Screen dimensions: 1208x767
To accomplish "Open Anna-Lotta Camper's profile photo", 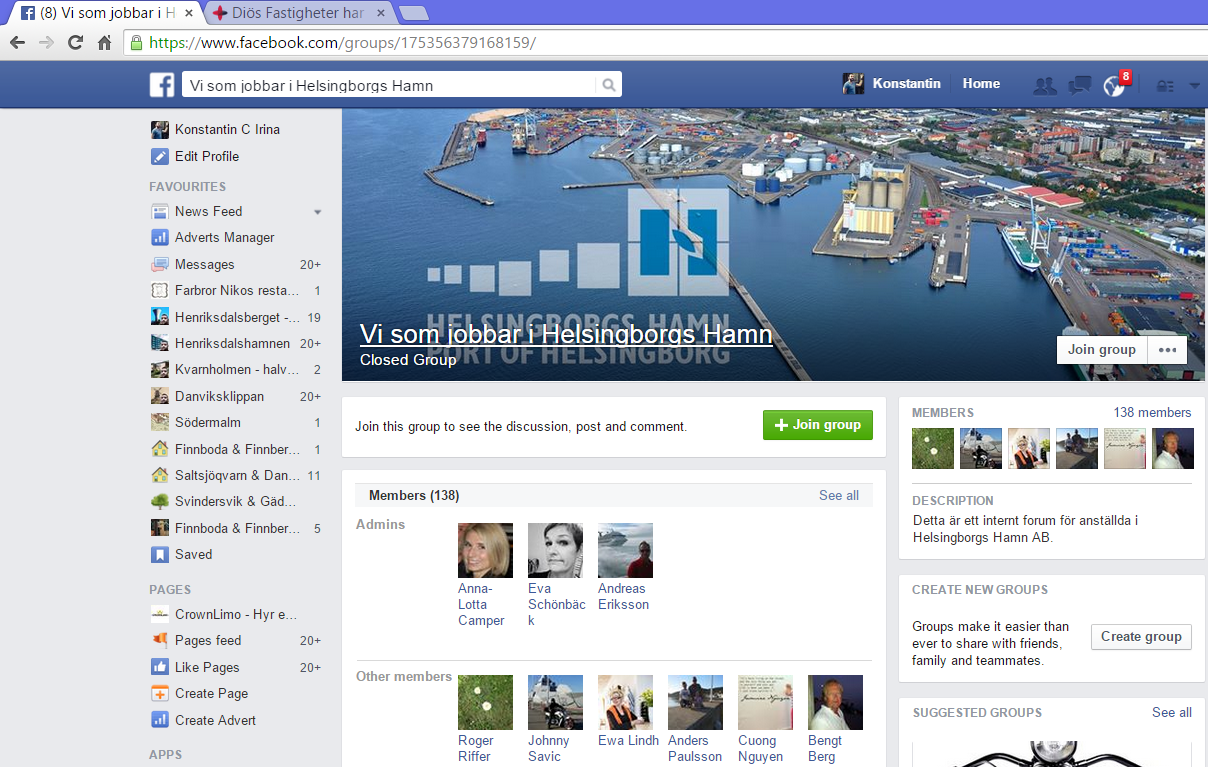I will coord(485,550).
